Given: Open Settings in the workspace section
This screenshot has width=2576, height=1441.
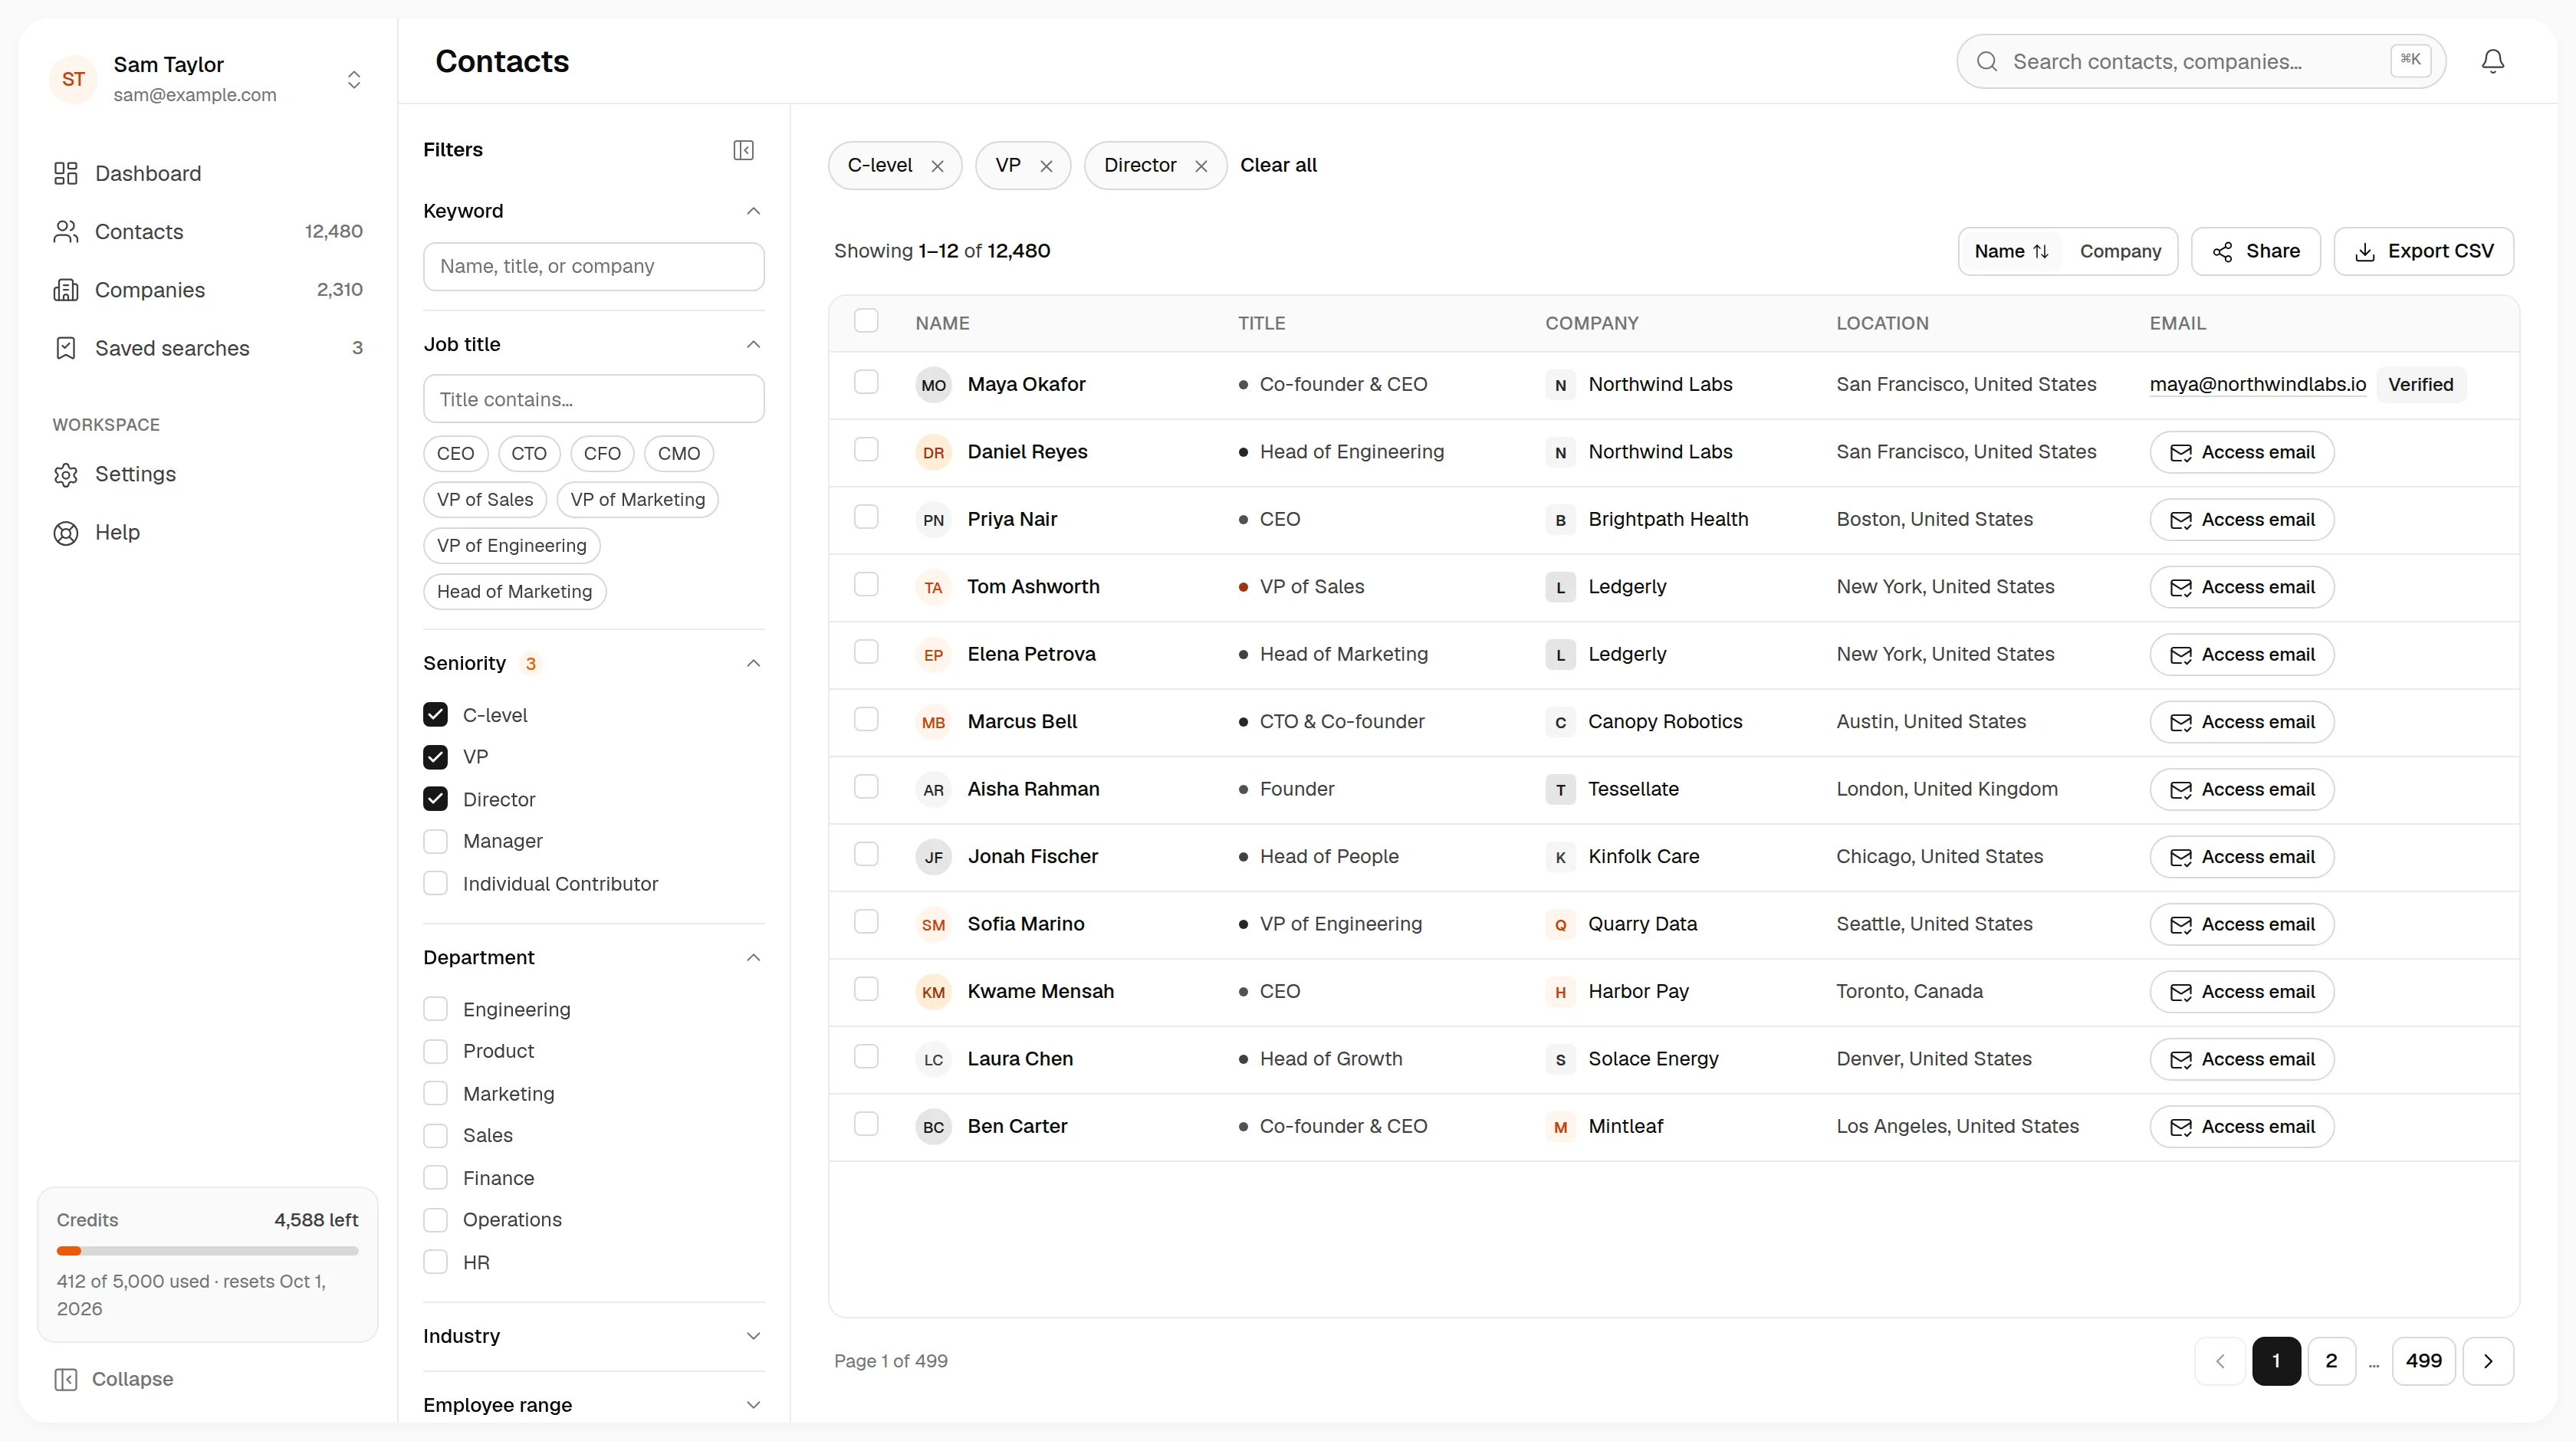Looking at the screenshot, I should coord(208,474).
